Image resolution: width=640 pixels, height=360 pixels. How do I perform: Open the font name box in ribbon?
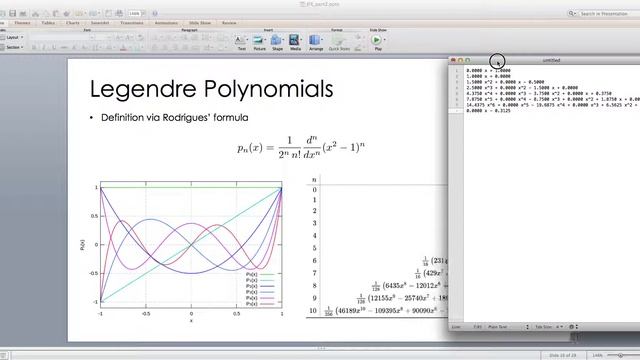click(62, 37)
